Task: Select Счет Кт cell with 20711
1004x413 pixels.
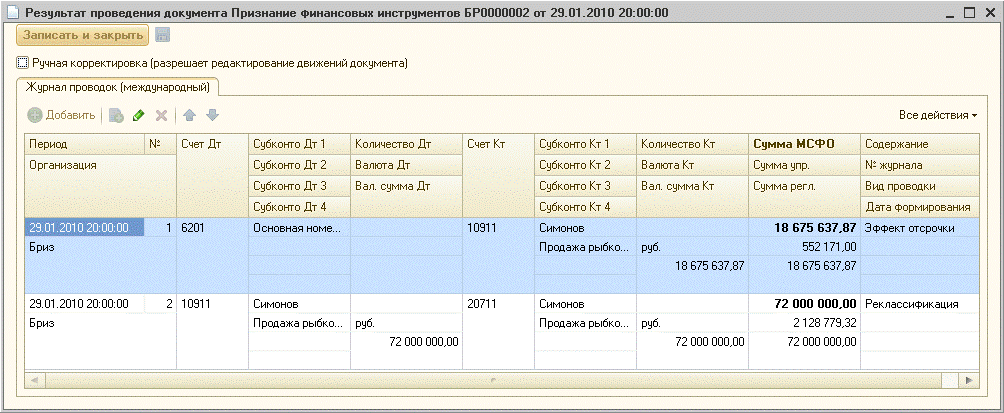Action: coord(497,304)
